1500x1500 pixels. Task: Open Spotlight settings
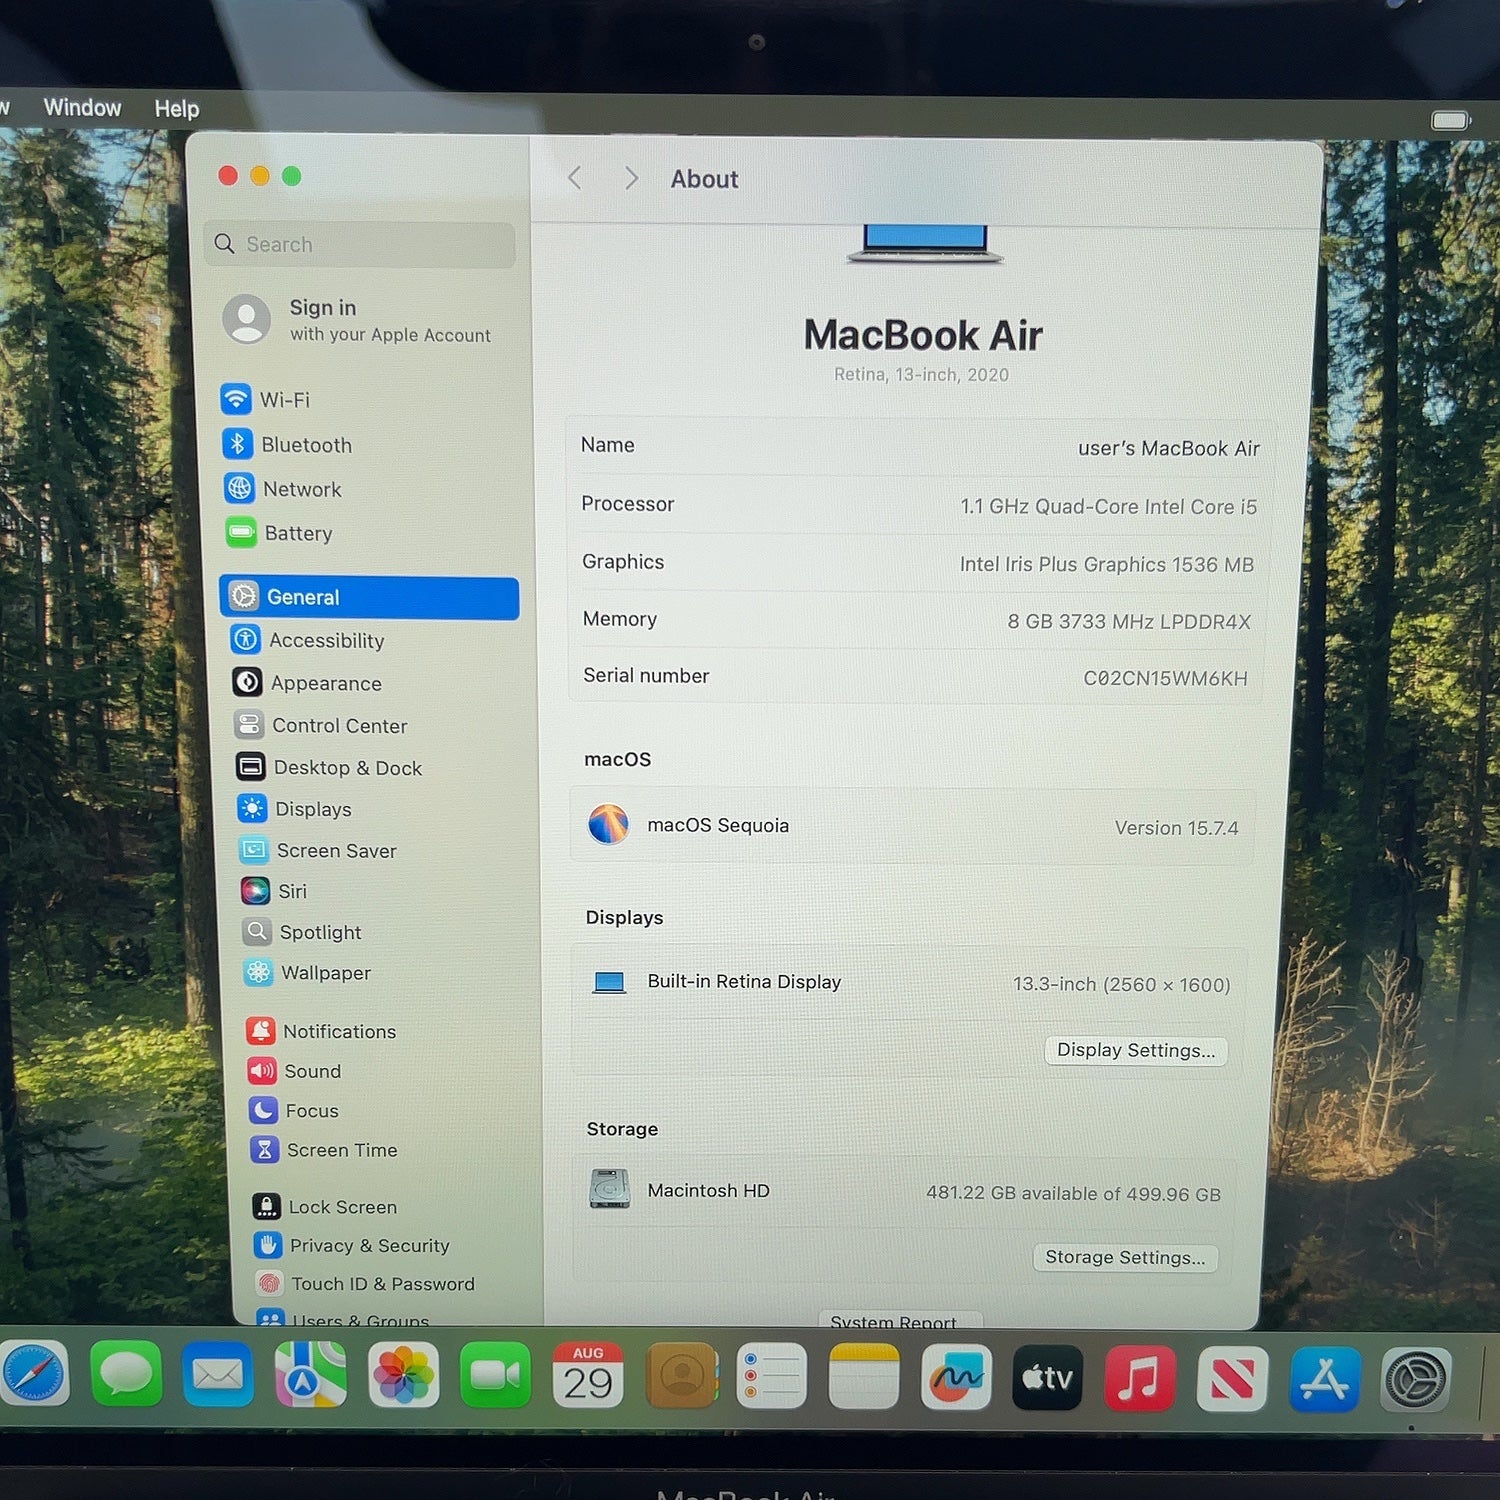(302, 932)
